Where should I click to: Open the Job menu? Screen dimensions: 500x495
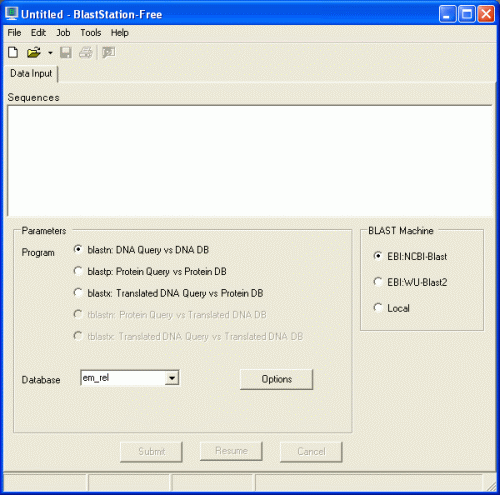click(x=63, y=33)
